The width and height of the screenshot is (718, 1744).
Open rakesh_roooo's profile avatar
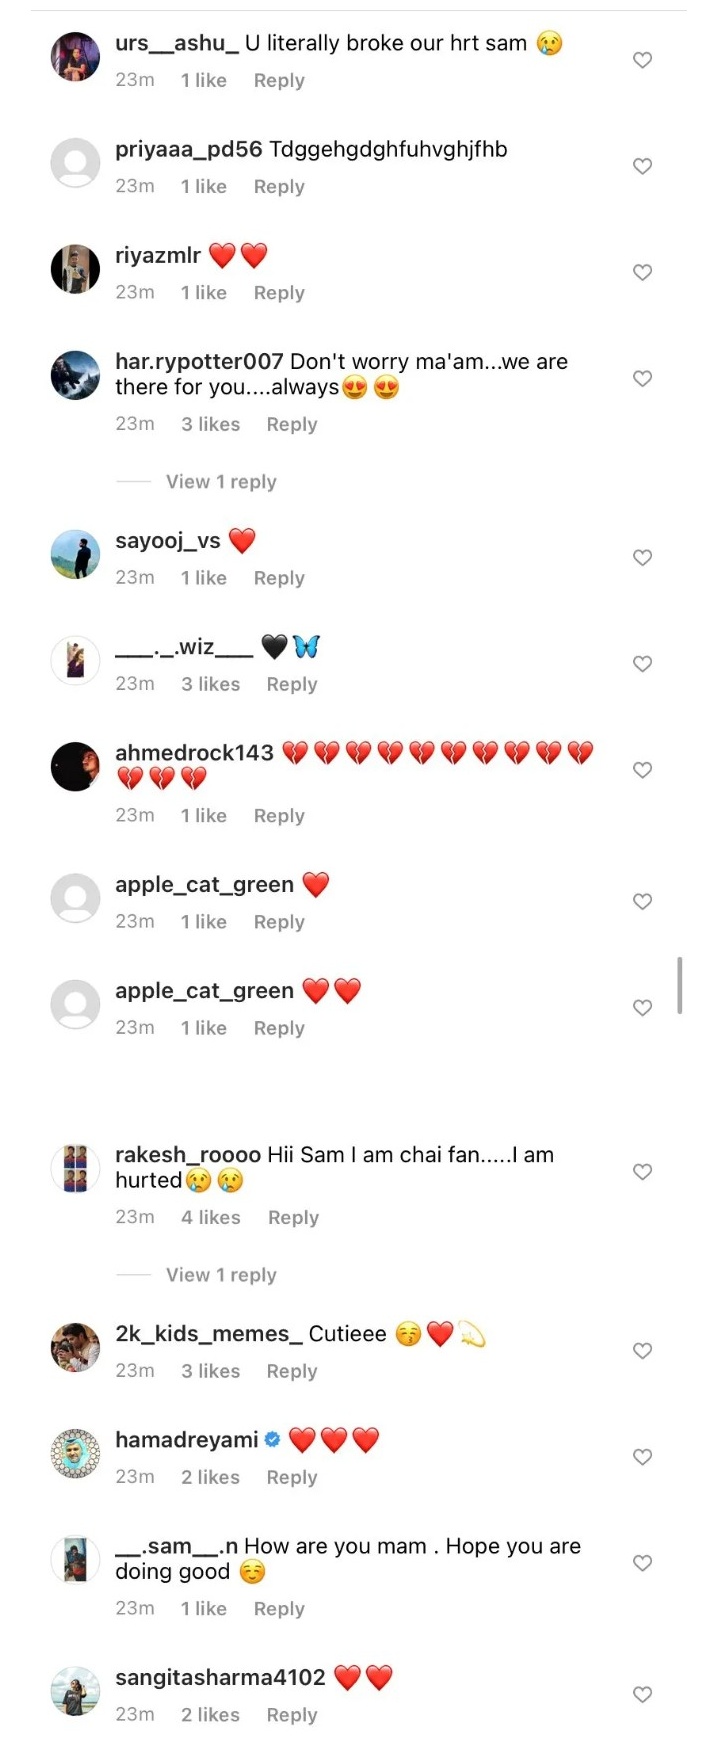point(74,1168)
